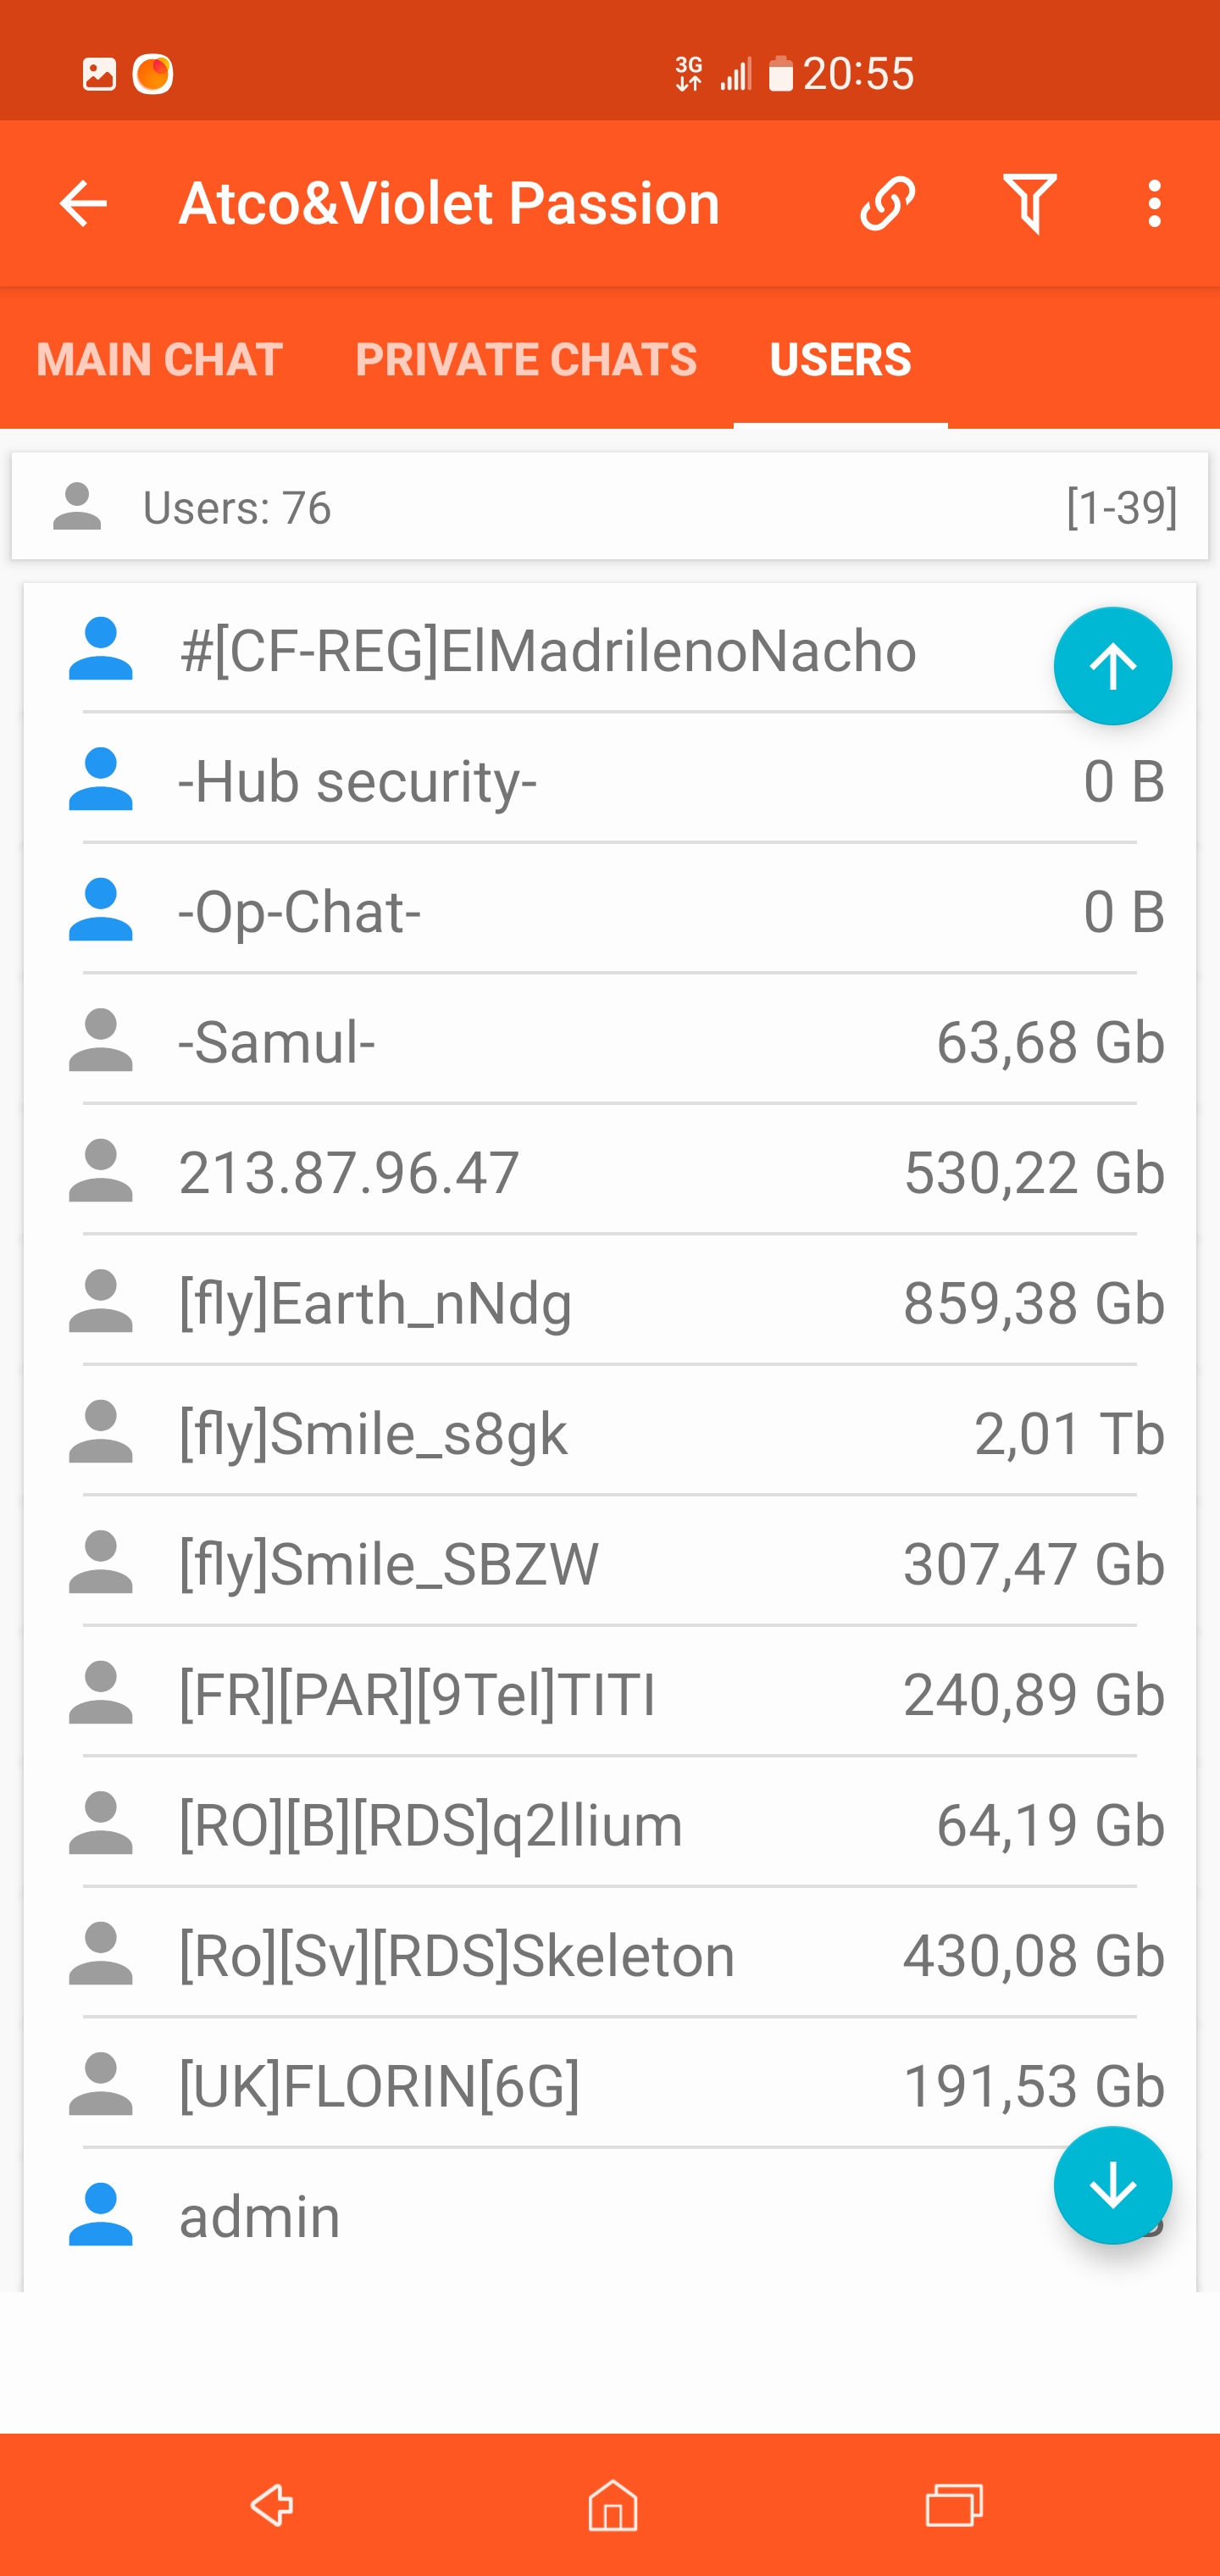Viewport: 1220px width, 2576px height.
Task: Switch to the PRIVATE CHATS tab
Action: point(526,360)
